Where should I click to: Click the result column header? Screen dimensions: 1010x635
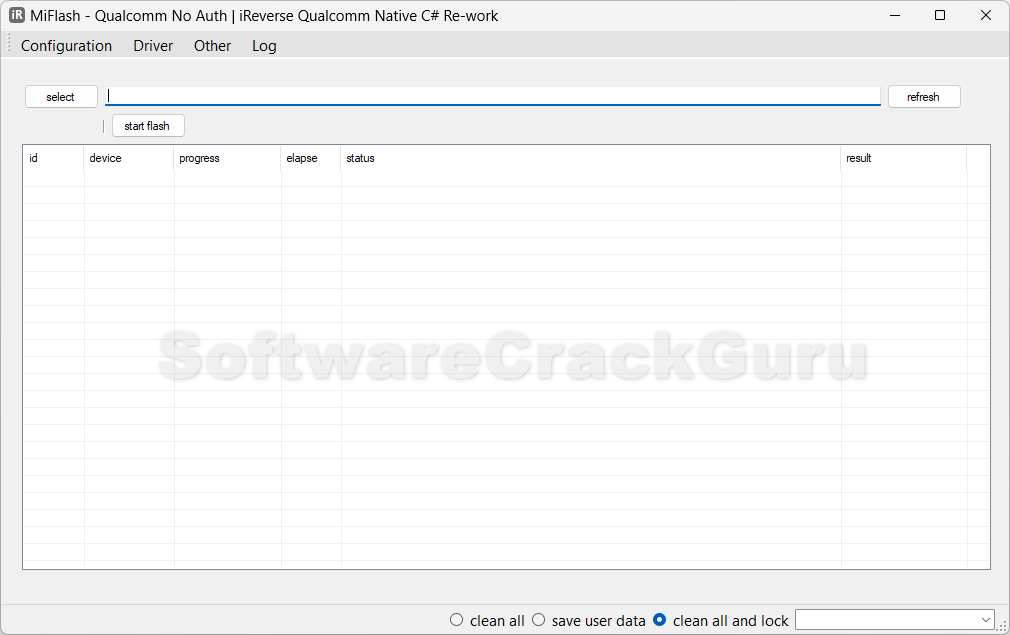click(904, 158)
